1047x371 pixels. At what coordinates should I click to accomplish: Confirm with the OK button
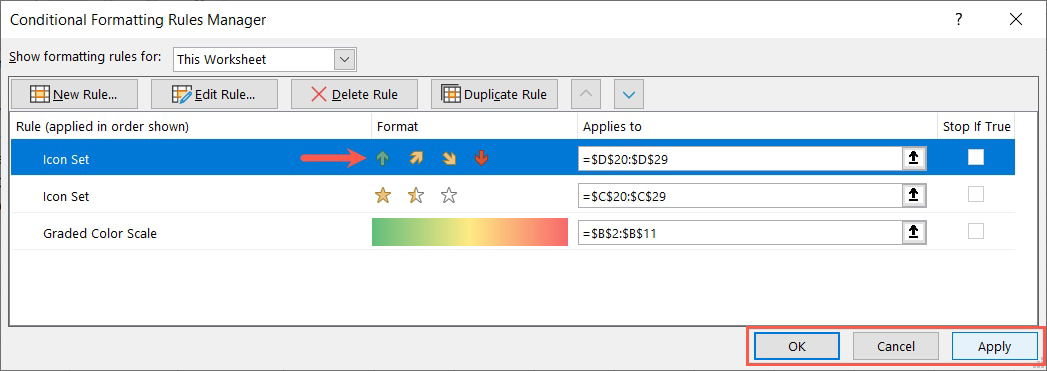[x=797, y=346]
